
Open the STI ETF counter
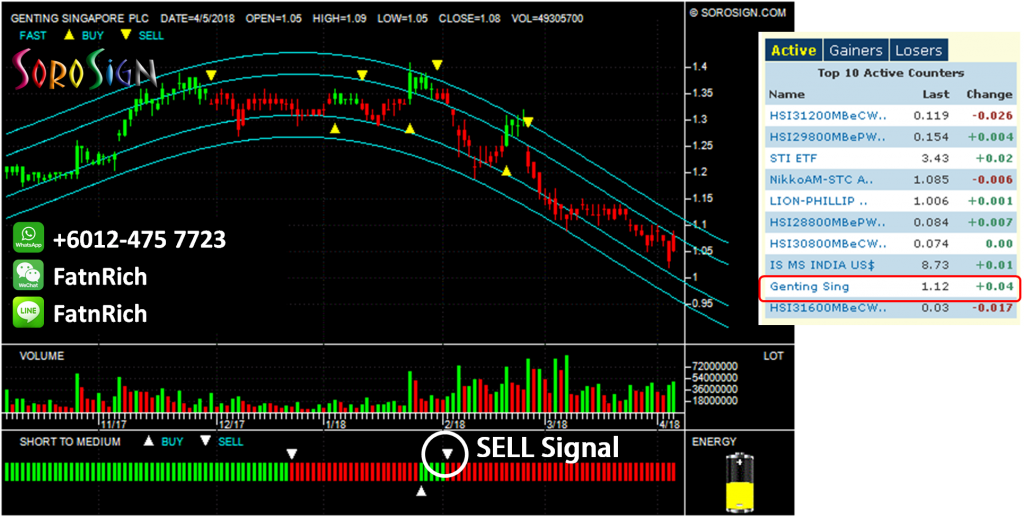(x=793, y=158)
